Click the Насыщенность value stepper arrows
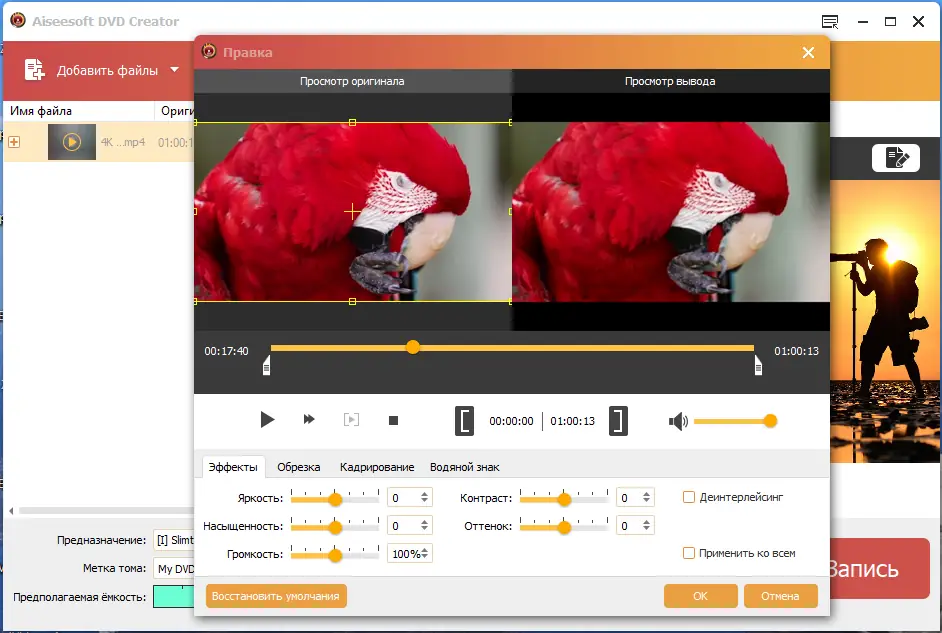This screenshot has width=942, height=633. coord(424,525)
